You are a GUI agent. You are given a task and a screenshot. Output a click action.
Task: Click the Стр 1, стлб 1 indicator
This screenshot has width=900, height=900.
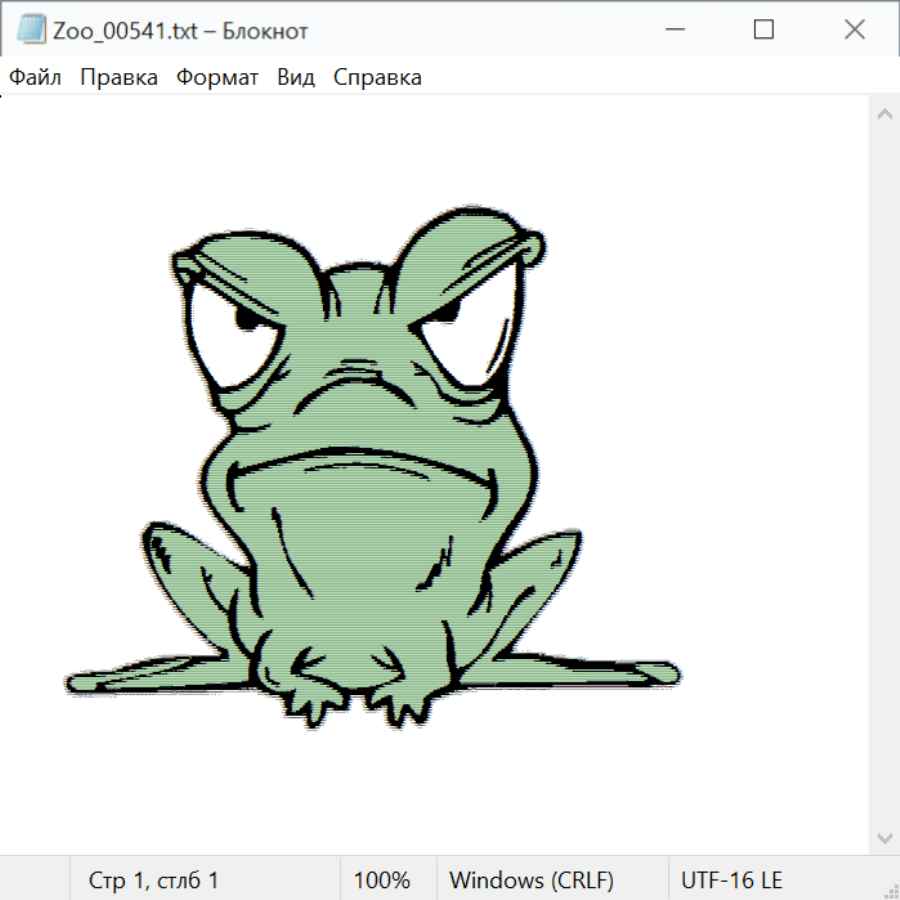click(153, 881)
